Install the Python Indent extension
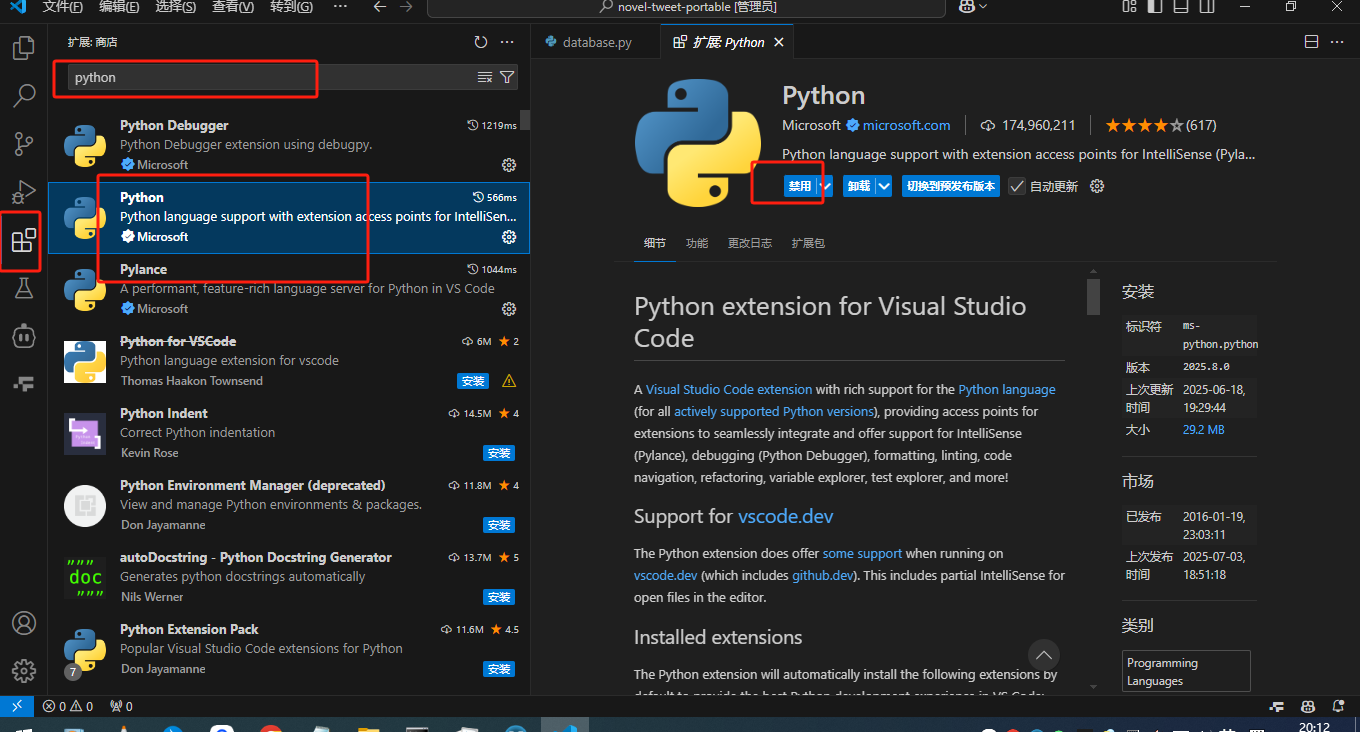Screen dimensions: 1360x732 click(499, 453)
